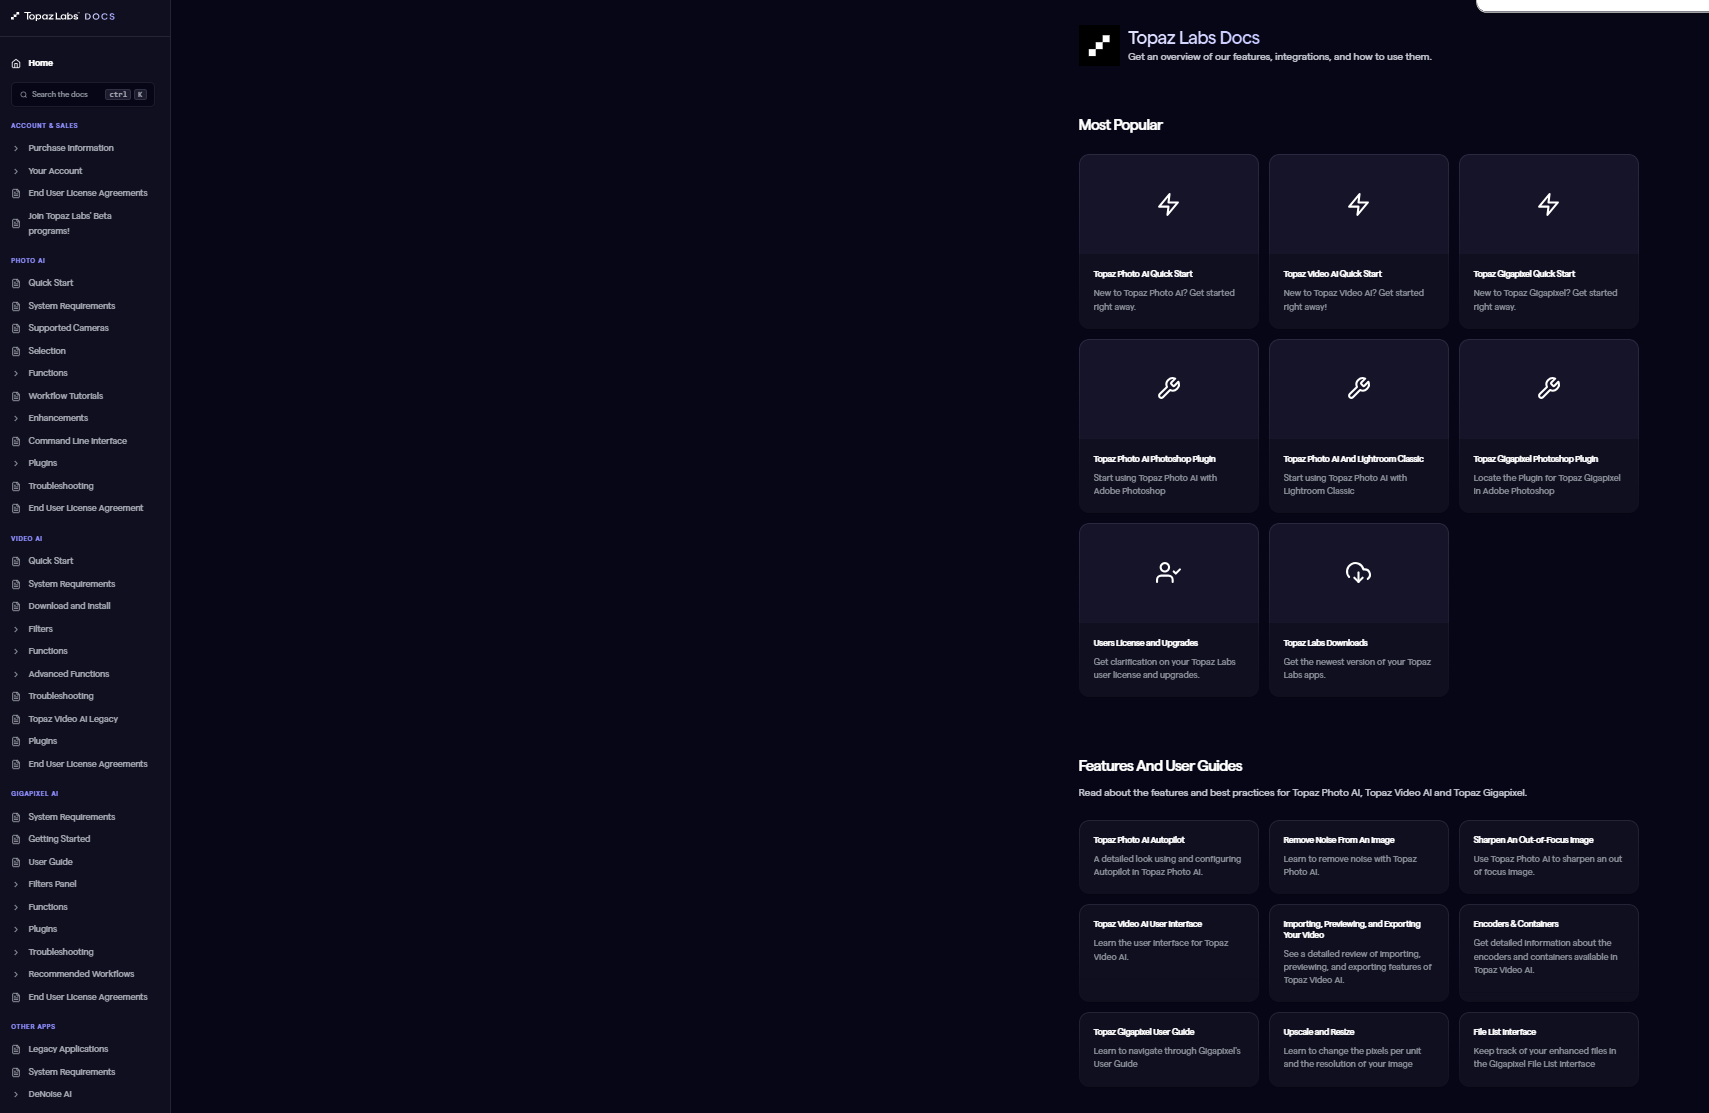
Task: Expand Enhancements under Photo AI
Action: pos(58,418)
